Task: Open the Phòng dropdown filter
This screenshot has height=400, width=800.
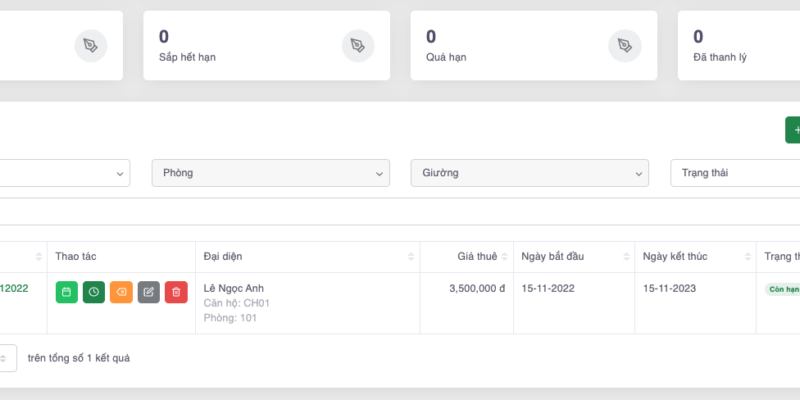Action: 270,173
